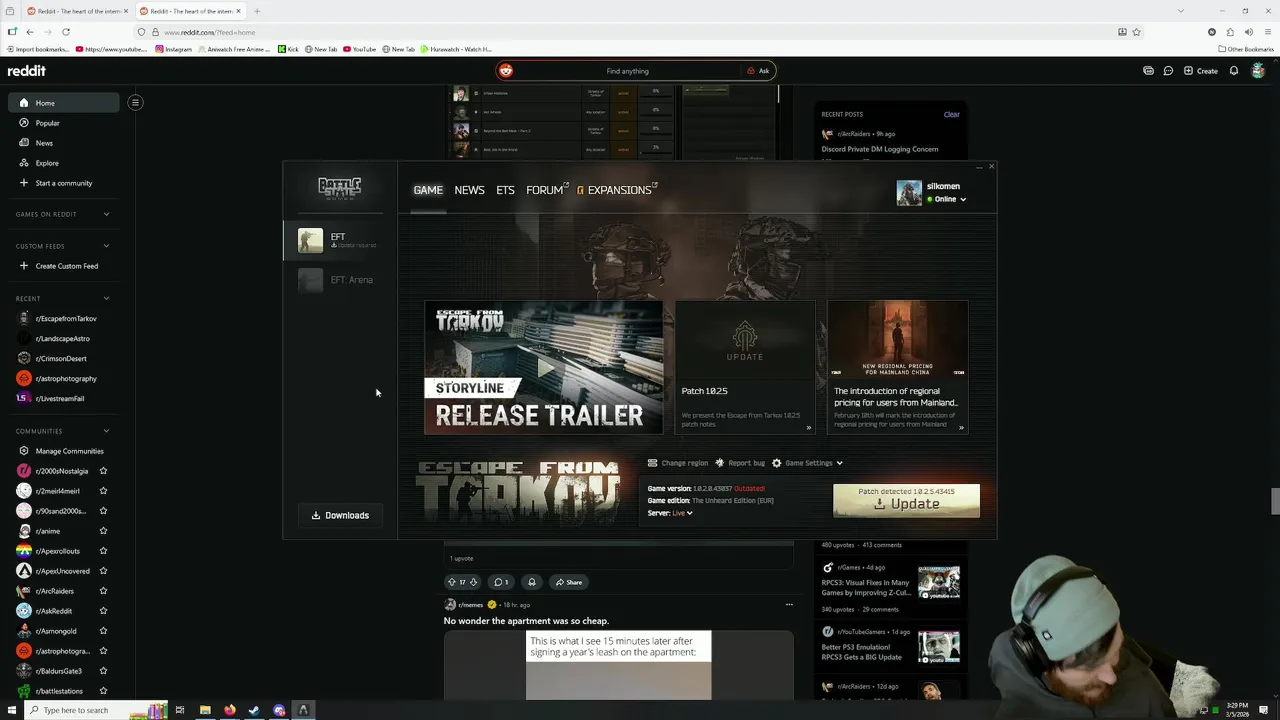Open r/LivestreamFail from recent list
This screenshot has width=1280, height=720.
(x=64, y=398)
